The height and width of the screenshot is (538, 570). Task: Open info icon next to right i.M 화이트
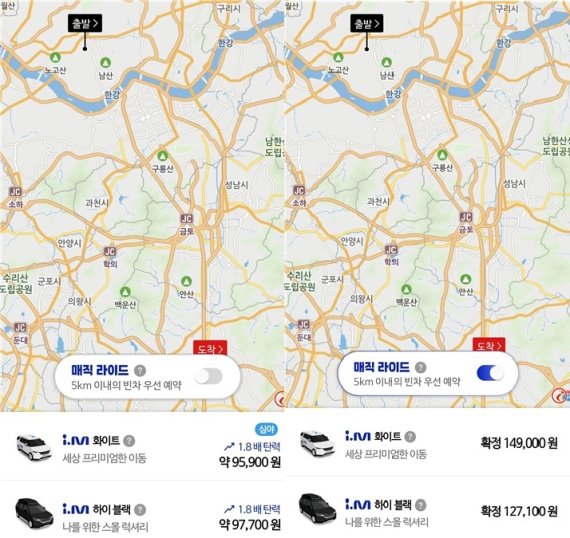pyautogui.click(x=410, y=436)
